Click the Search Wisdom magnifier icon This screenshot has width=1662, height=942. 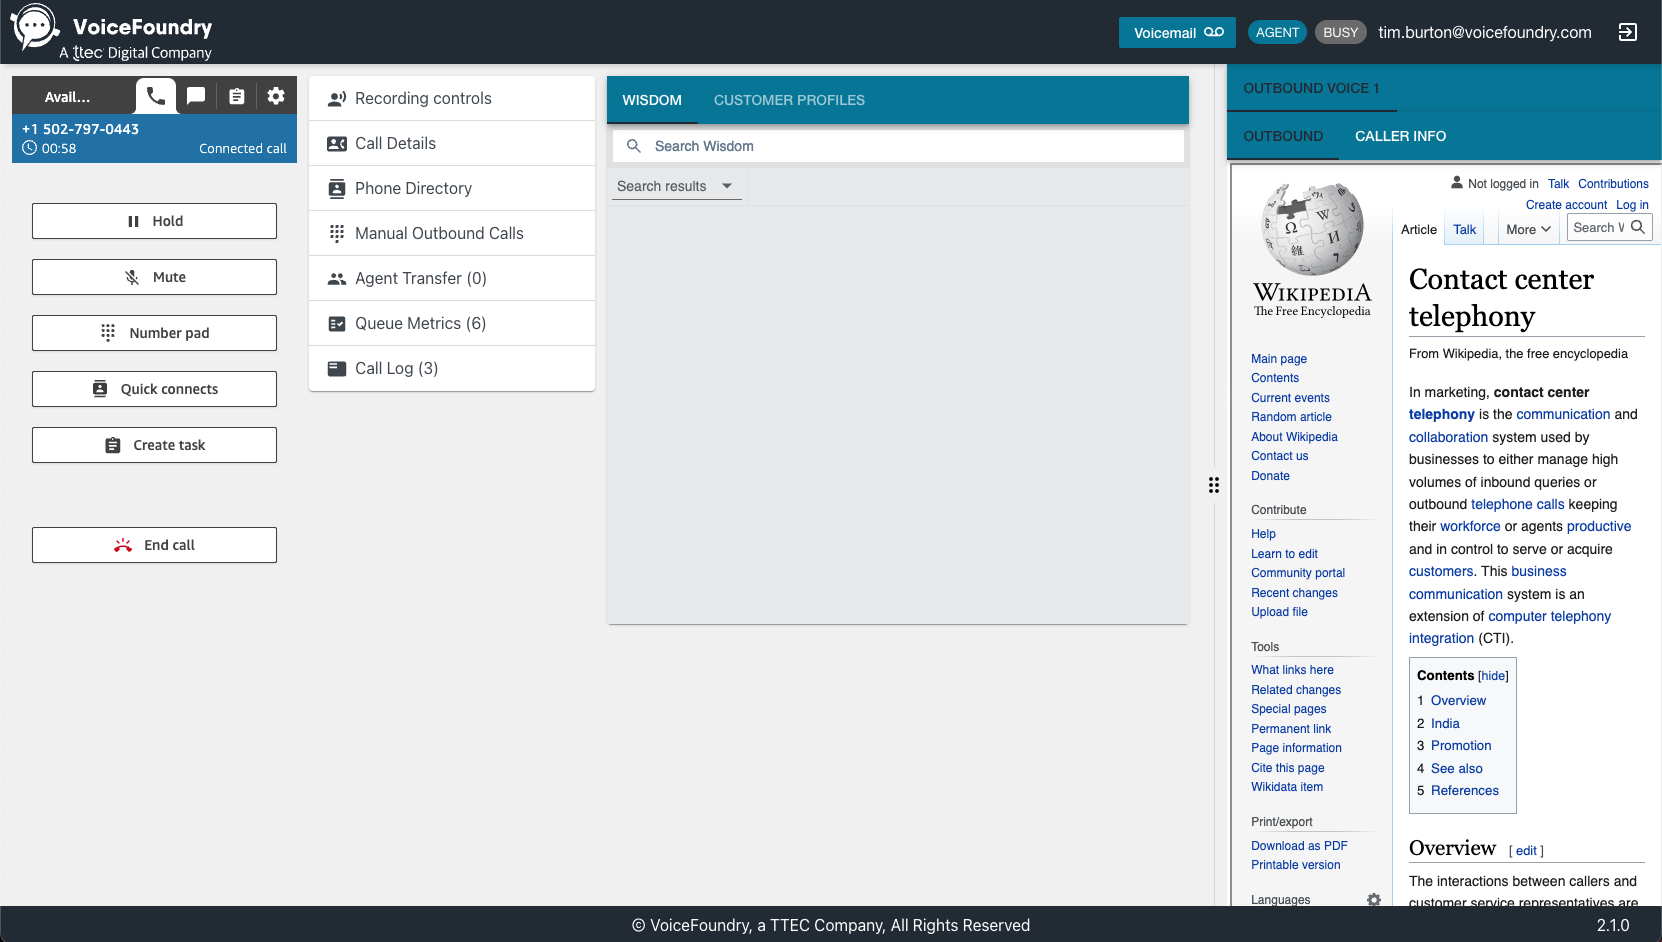pos(634,146)
